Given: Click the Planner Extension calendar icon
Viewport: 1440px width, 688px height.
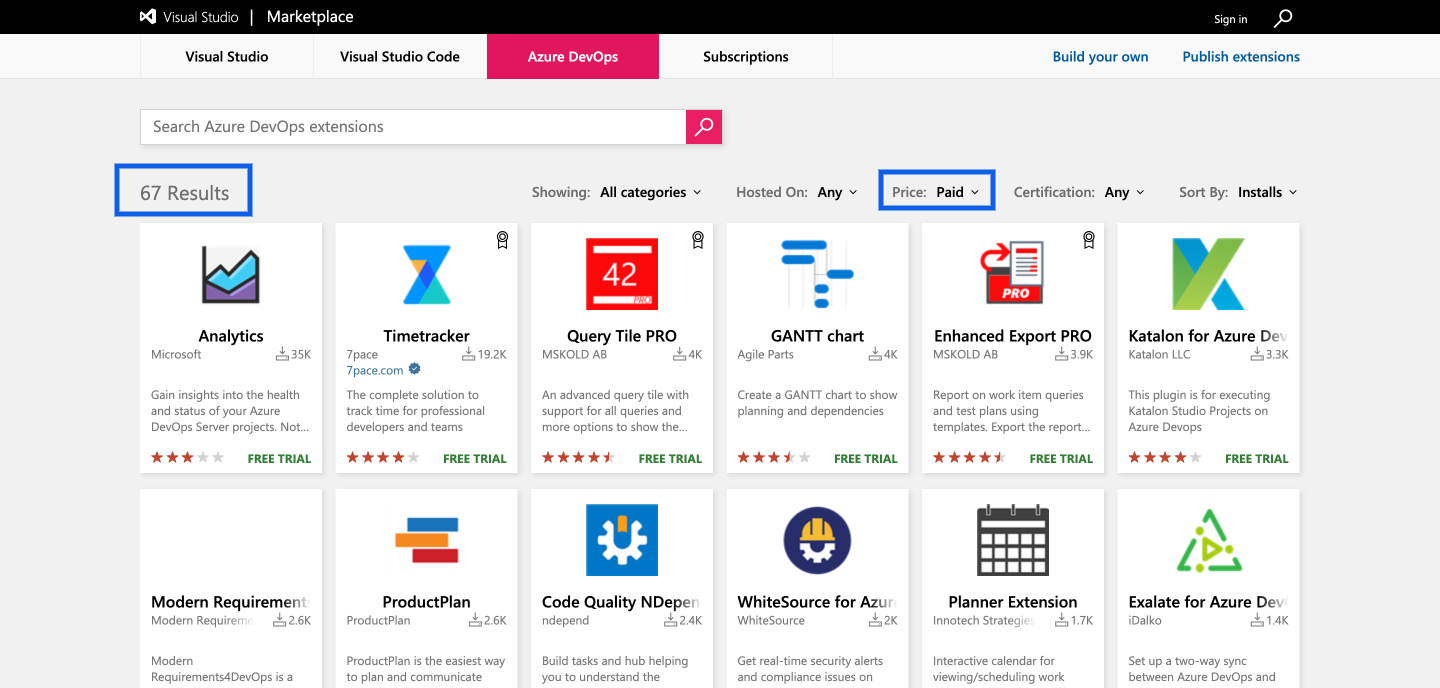Looking at the screenshot, I should (1012, 540).
